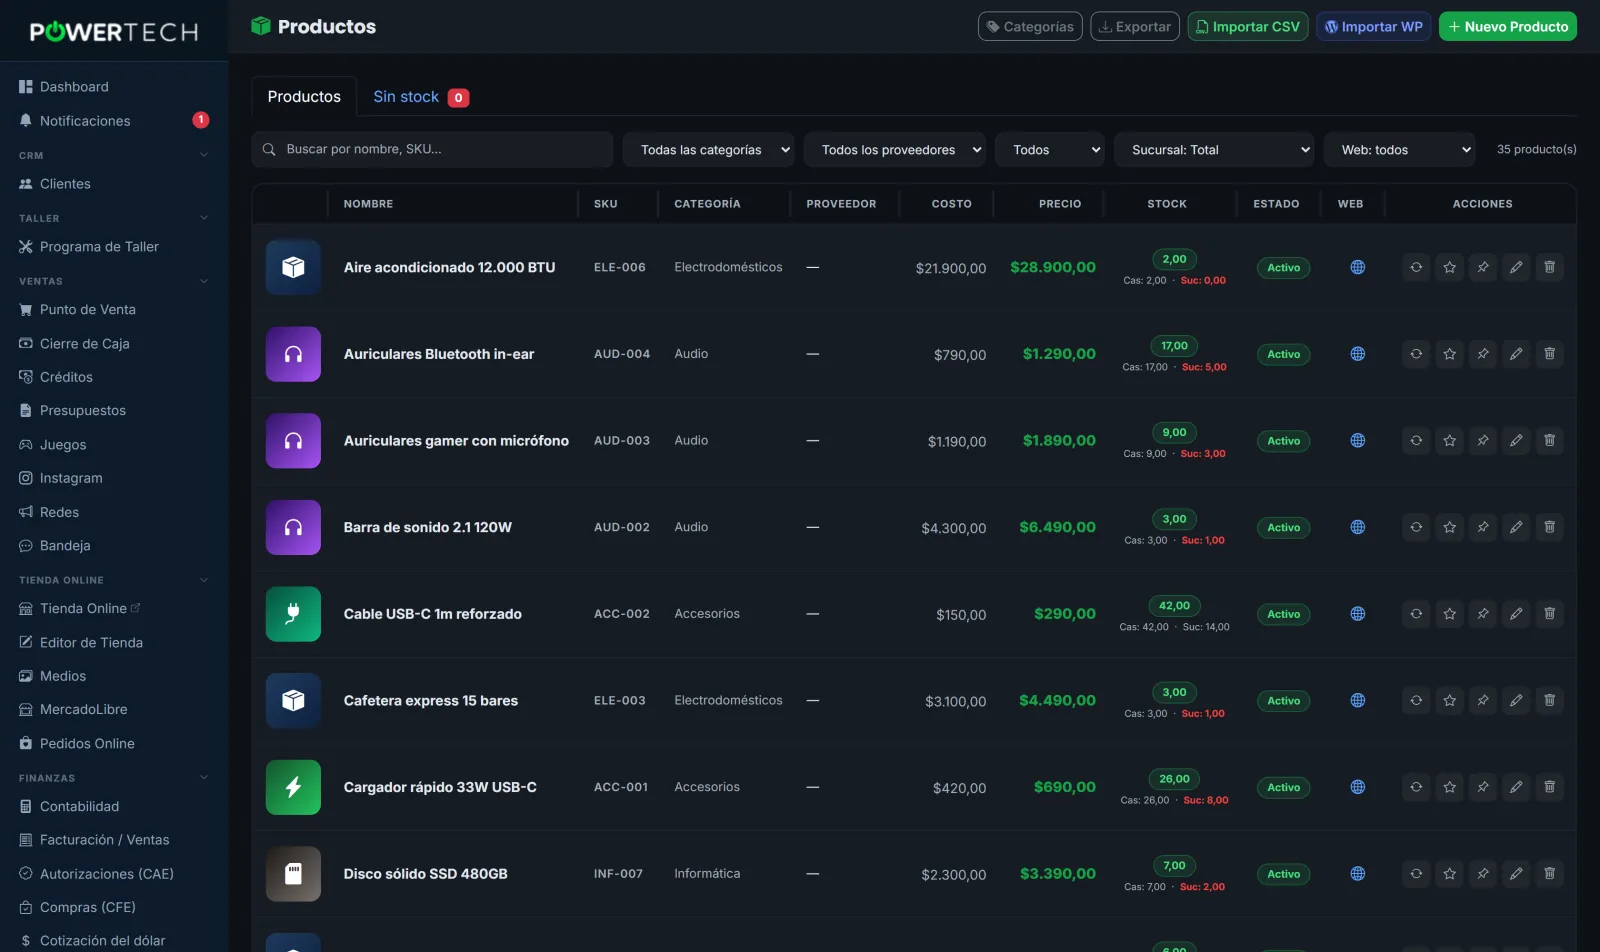Click the product search field

(x=432, y=150)
